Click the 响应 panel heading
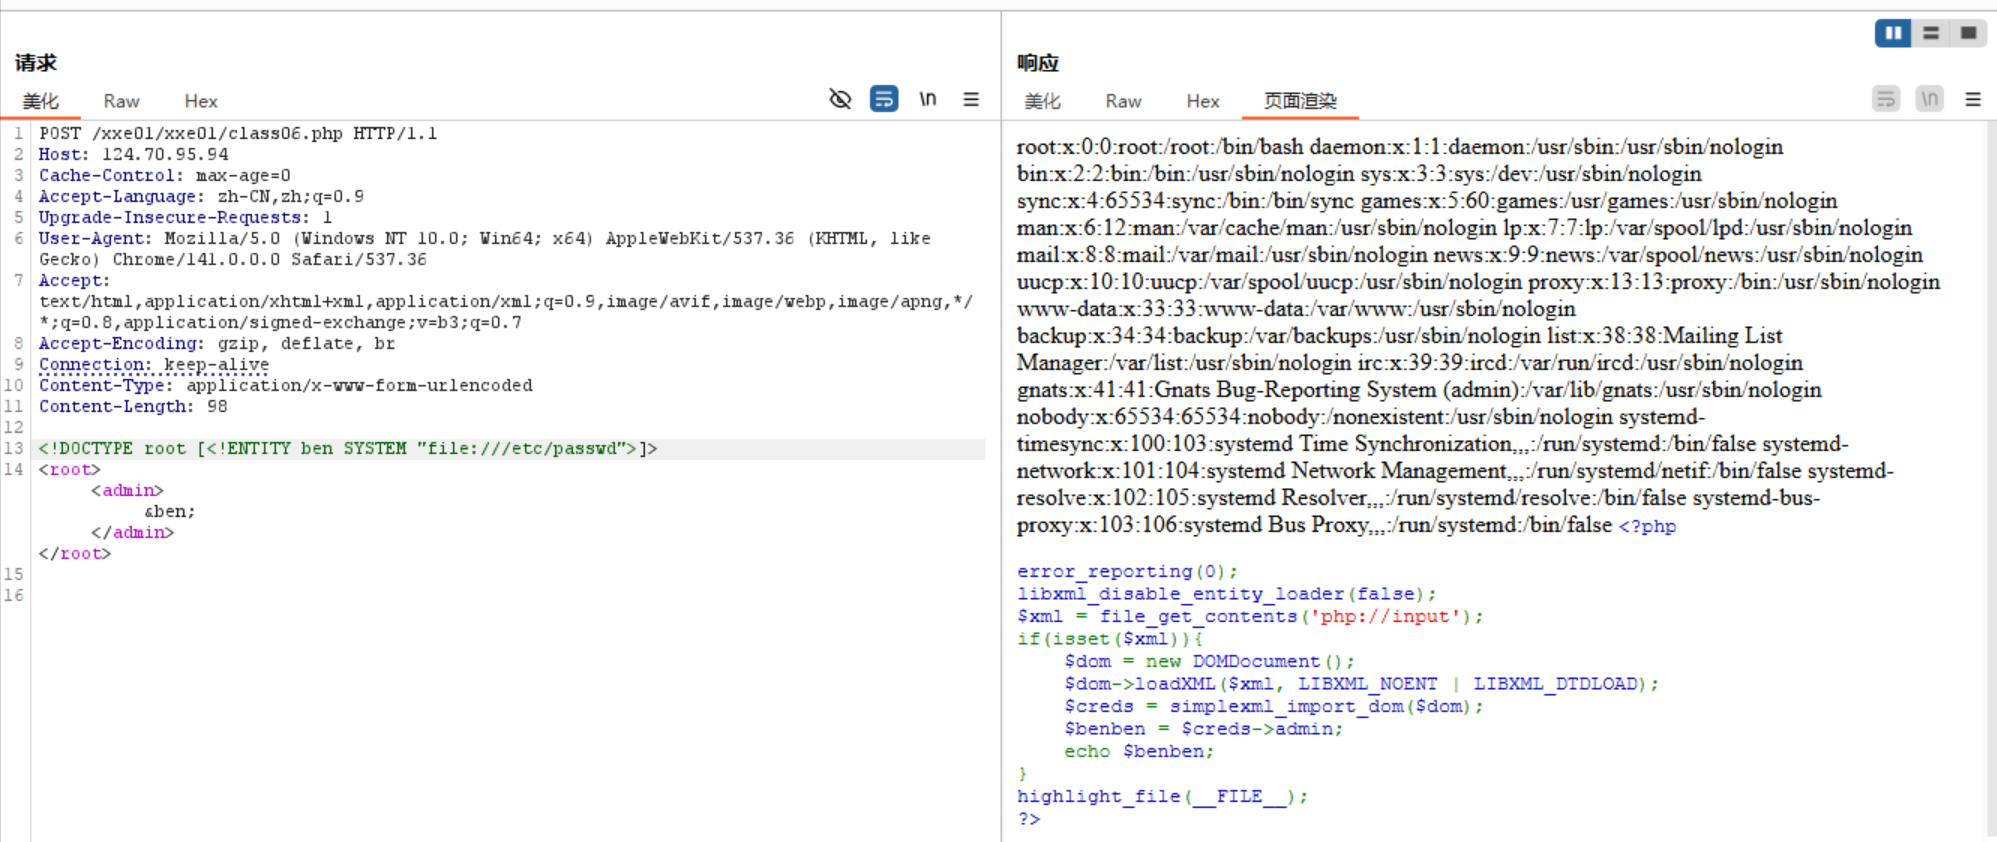 (x=1038, y=63)
